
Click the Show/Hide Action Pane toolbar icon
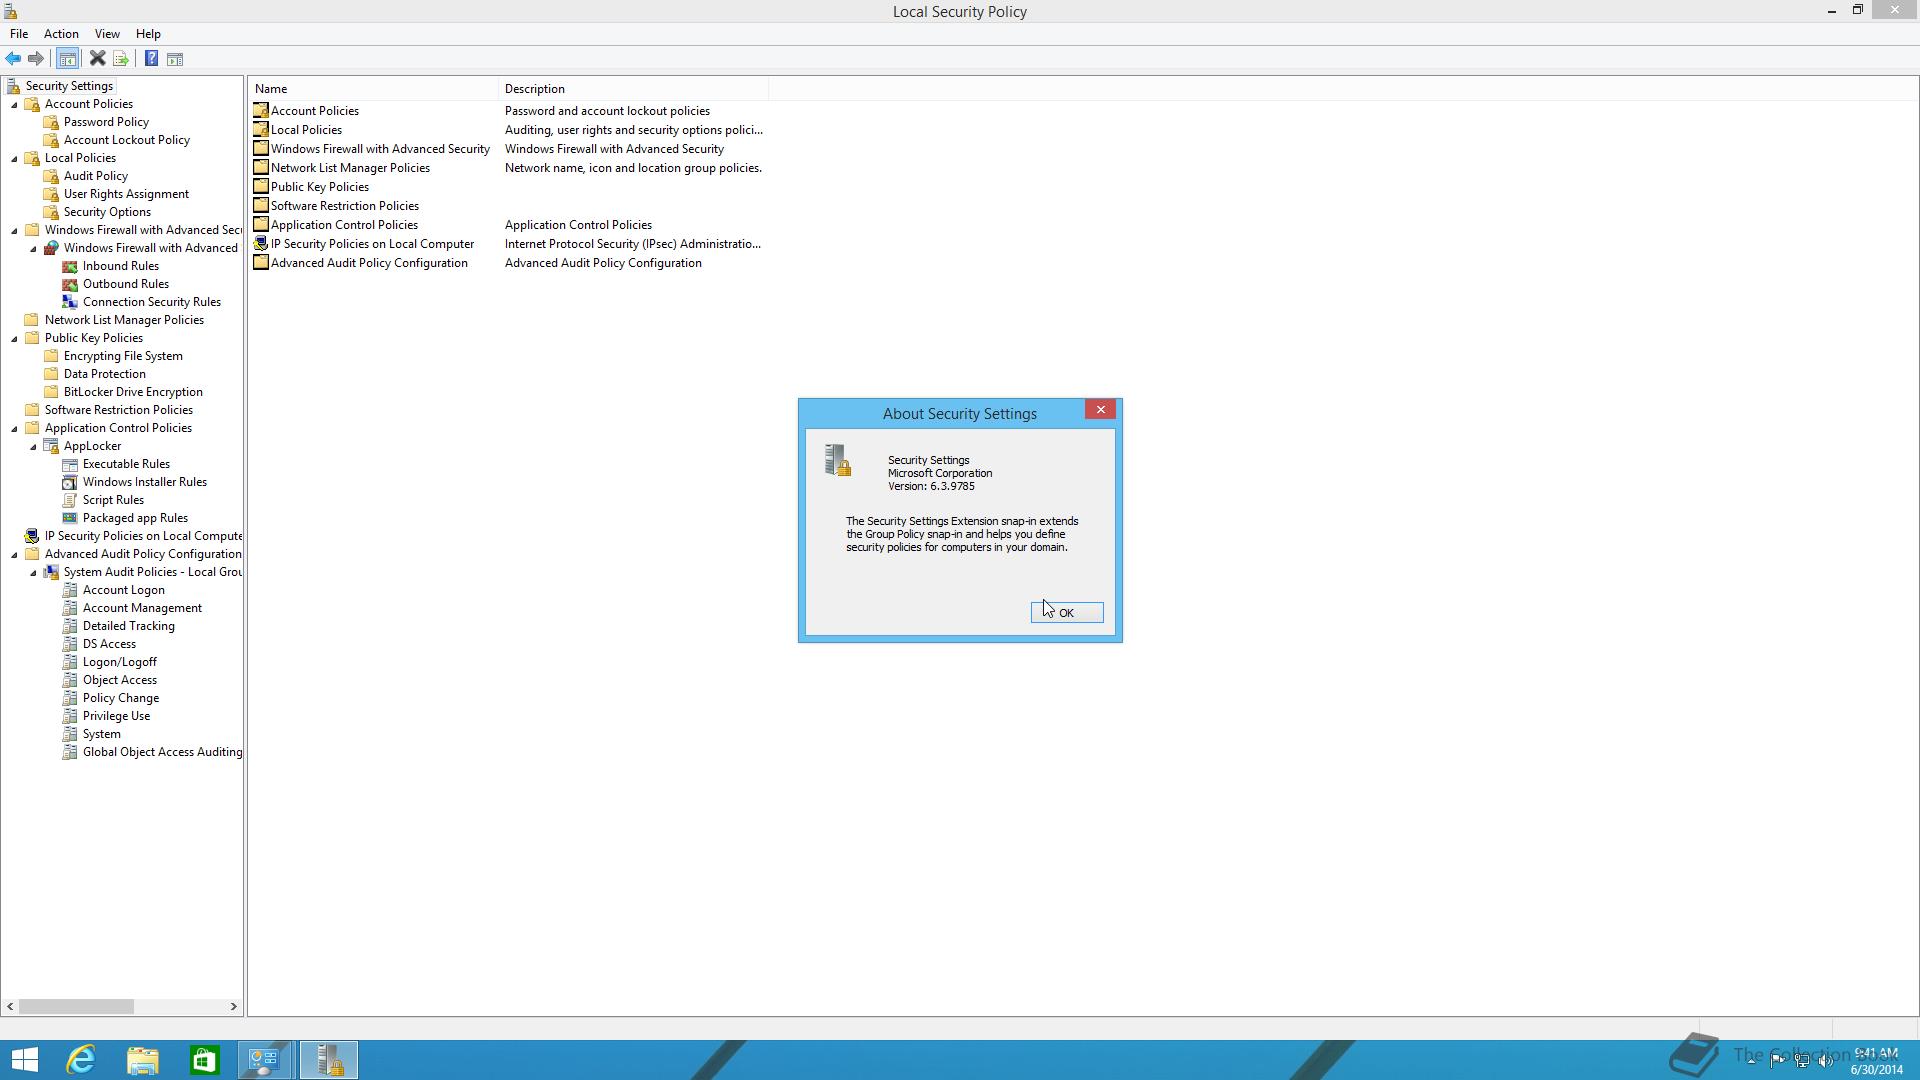click(x=175, y=59)
